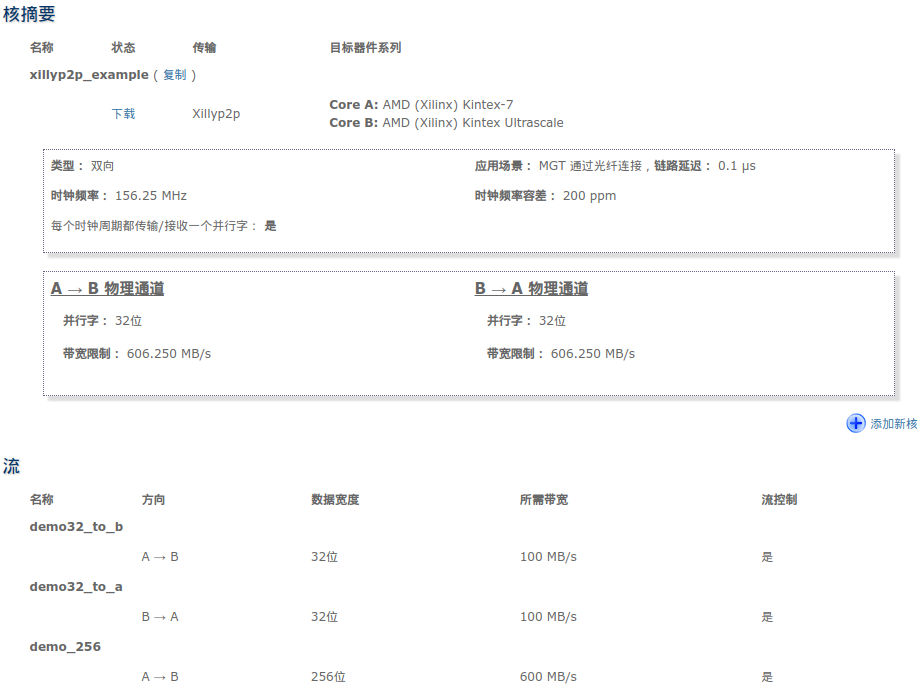
Task: Click the 32位 data width of demo32_to_a
Action: (325, 617)
